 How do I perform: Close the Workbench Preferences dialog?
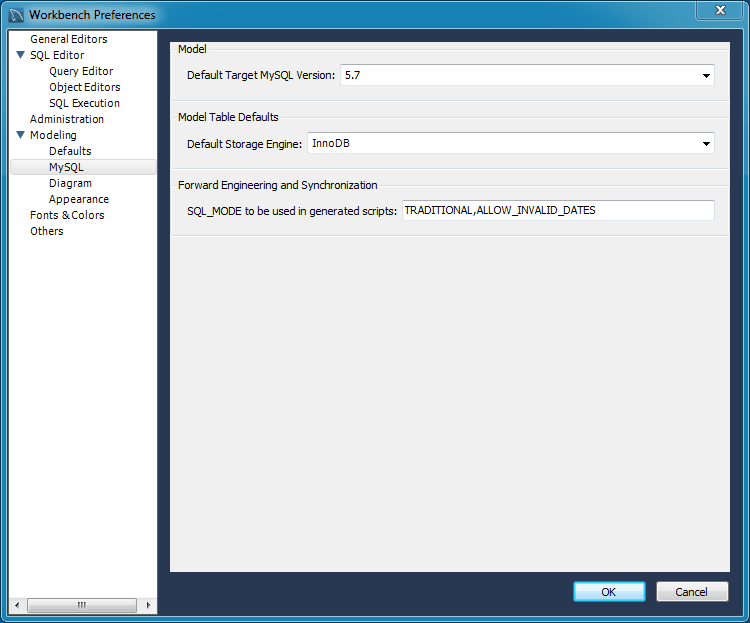coord(719,10)
